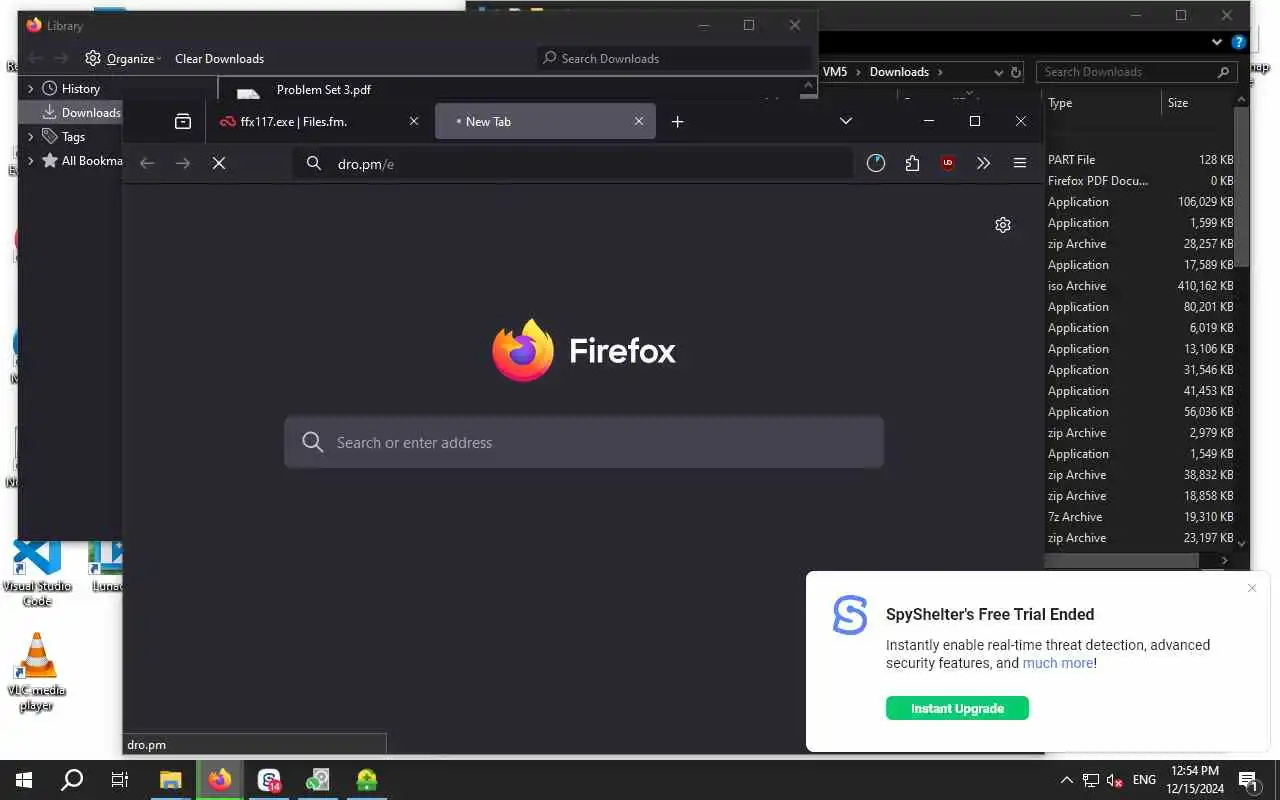The width and height of the screenshot is (1280, 800).
Task: Open the Organize dropdown in Library
Action: click(x=123, y=58)
